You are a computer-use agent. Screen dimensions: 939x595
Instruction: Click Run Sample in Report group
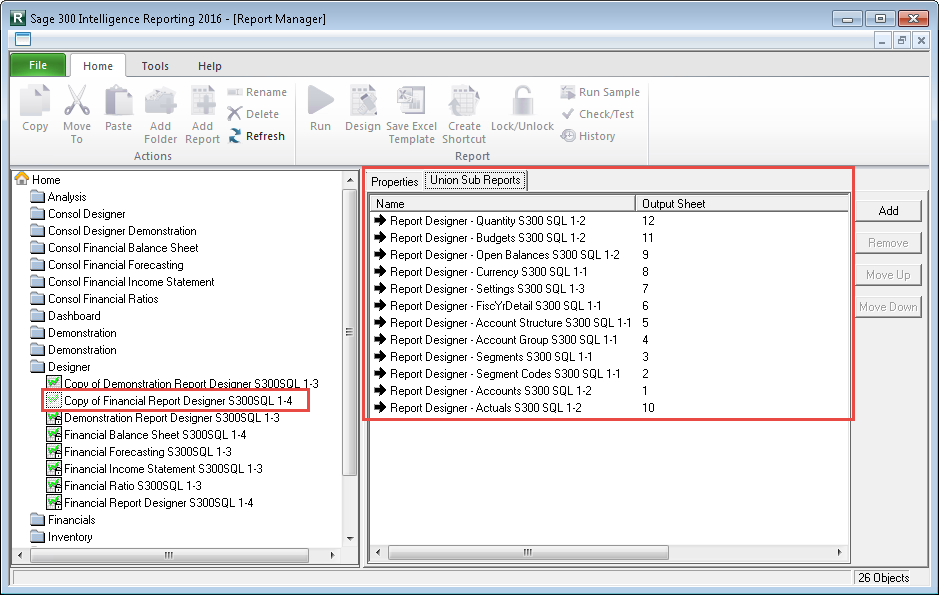click(600, 92)
